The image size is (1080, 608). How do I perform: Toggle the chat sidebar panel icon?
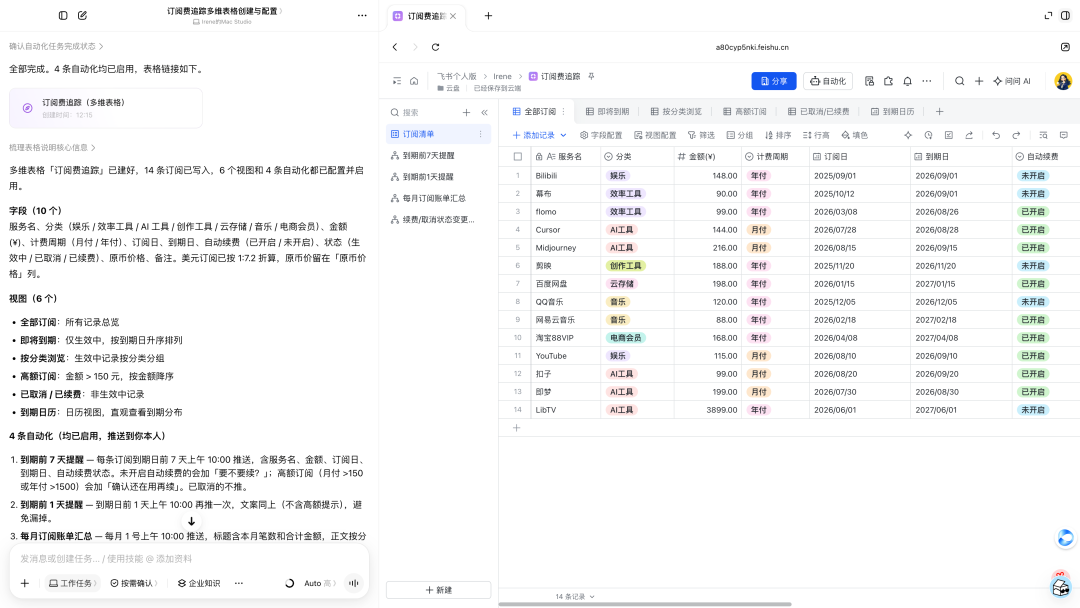[63, 15]
